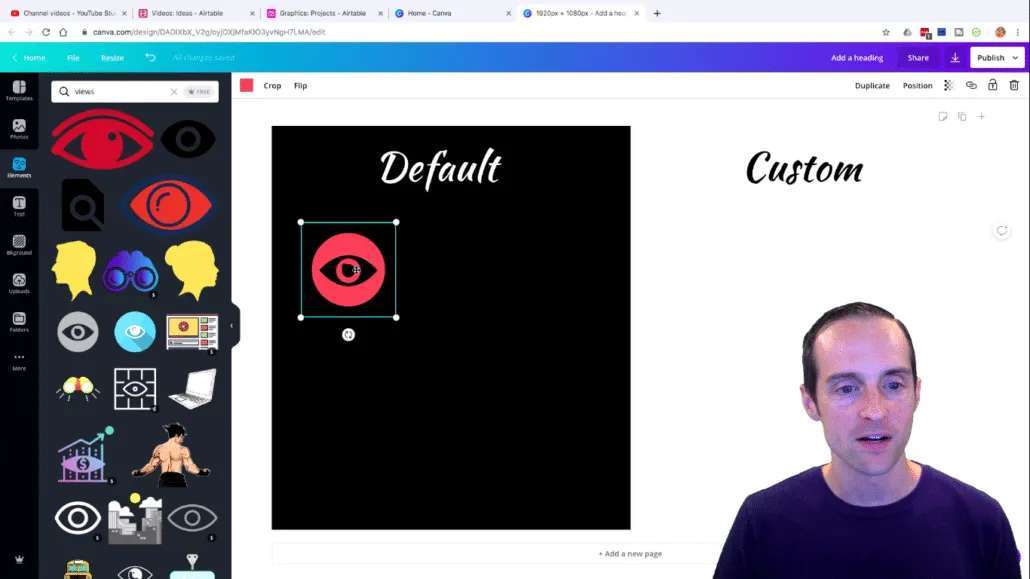This screenshot has width=1030, height=579.
Task: Select the eye in grid frame element
Action: (x=135, y=389)
